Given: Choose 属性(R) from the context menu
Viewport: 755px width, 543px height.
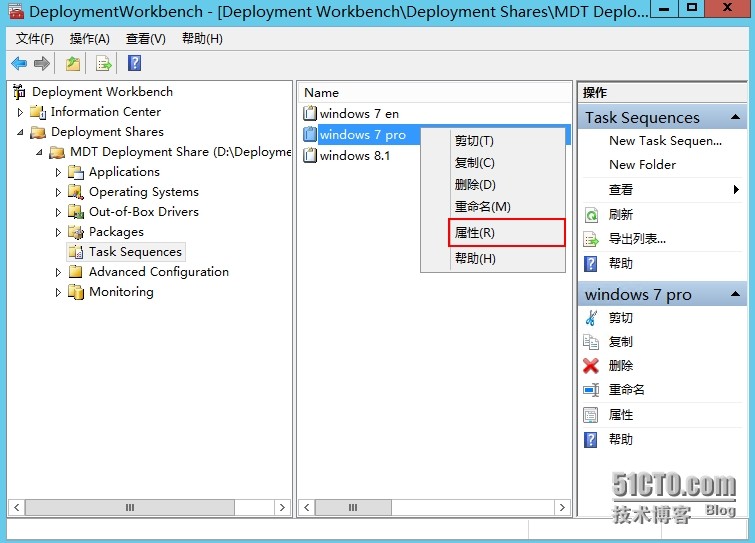Looking at the screenshot, I should pos(507,233).
